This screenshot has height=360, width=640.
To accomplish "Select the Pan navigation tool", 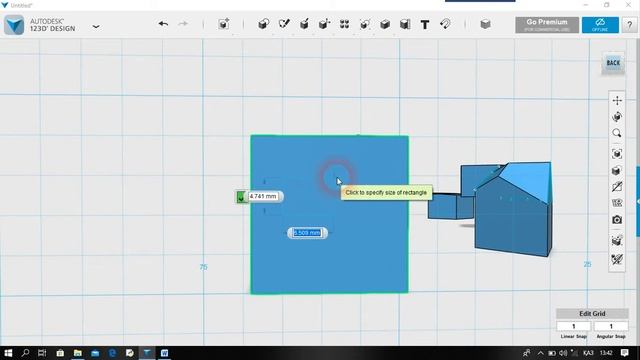I will click(x=617, y=100).
